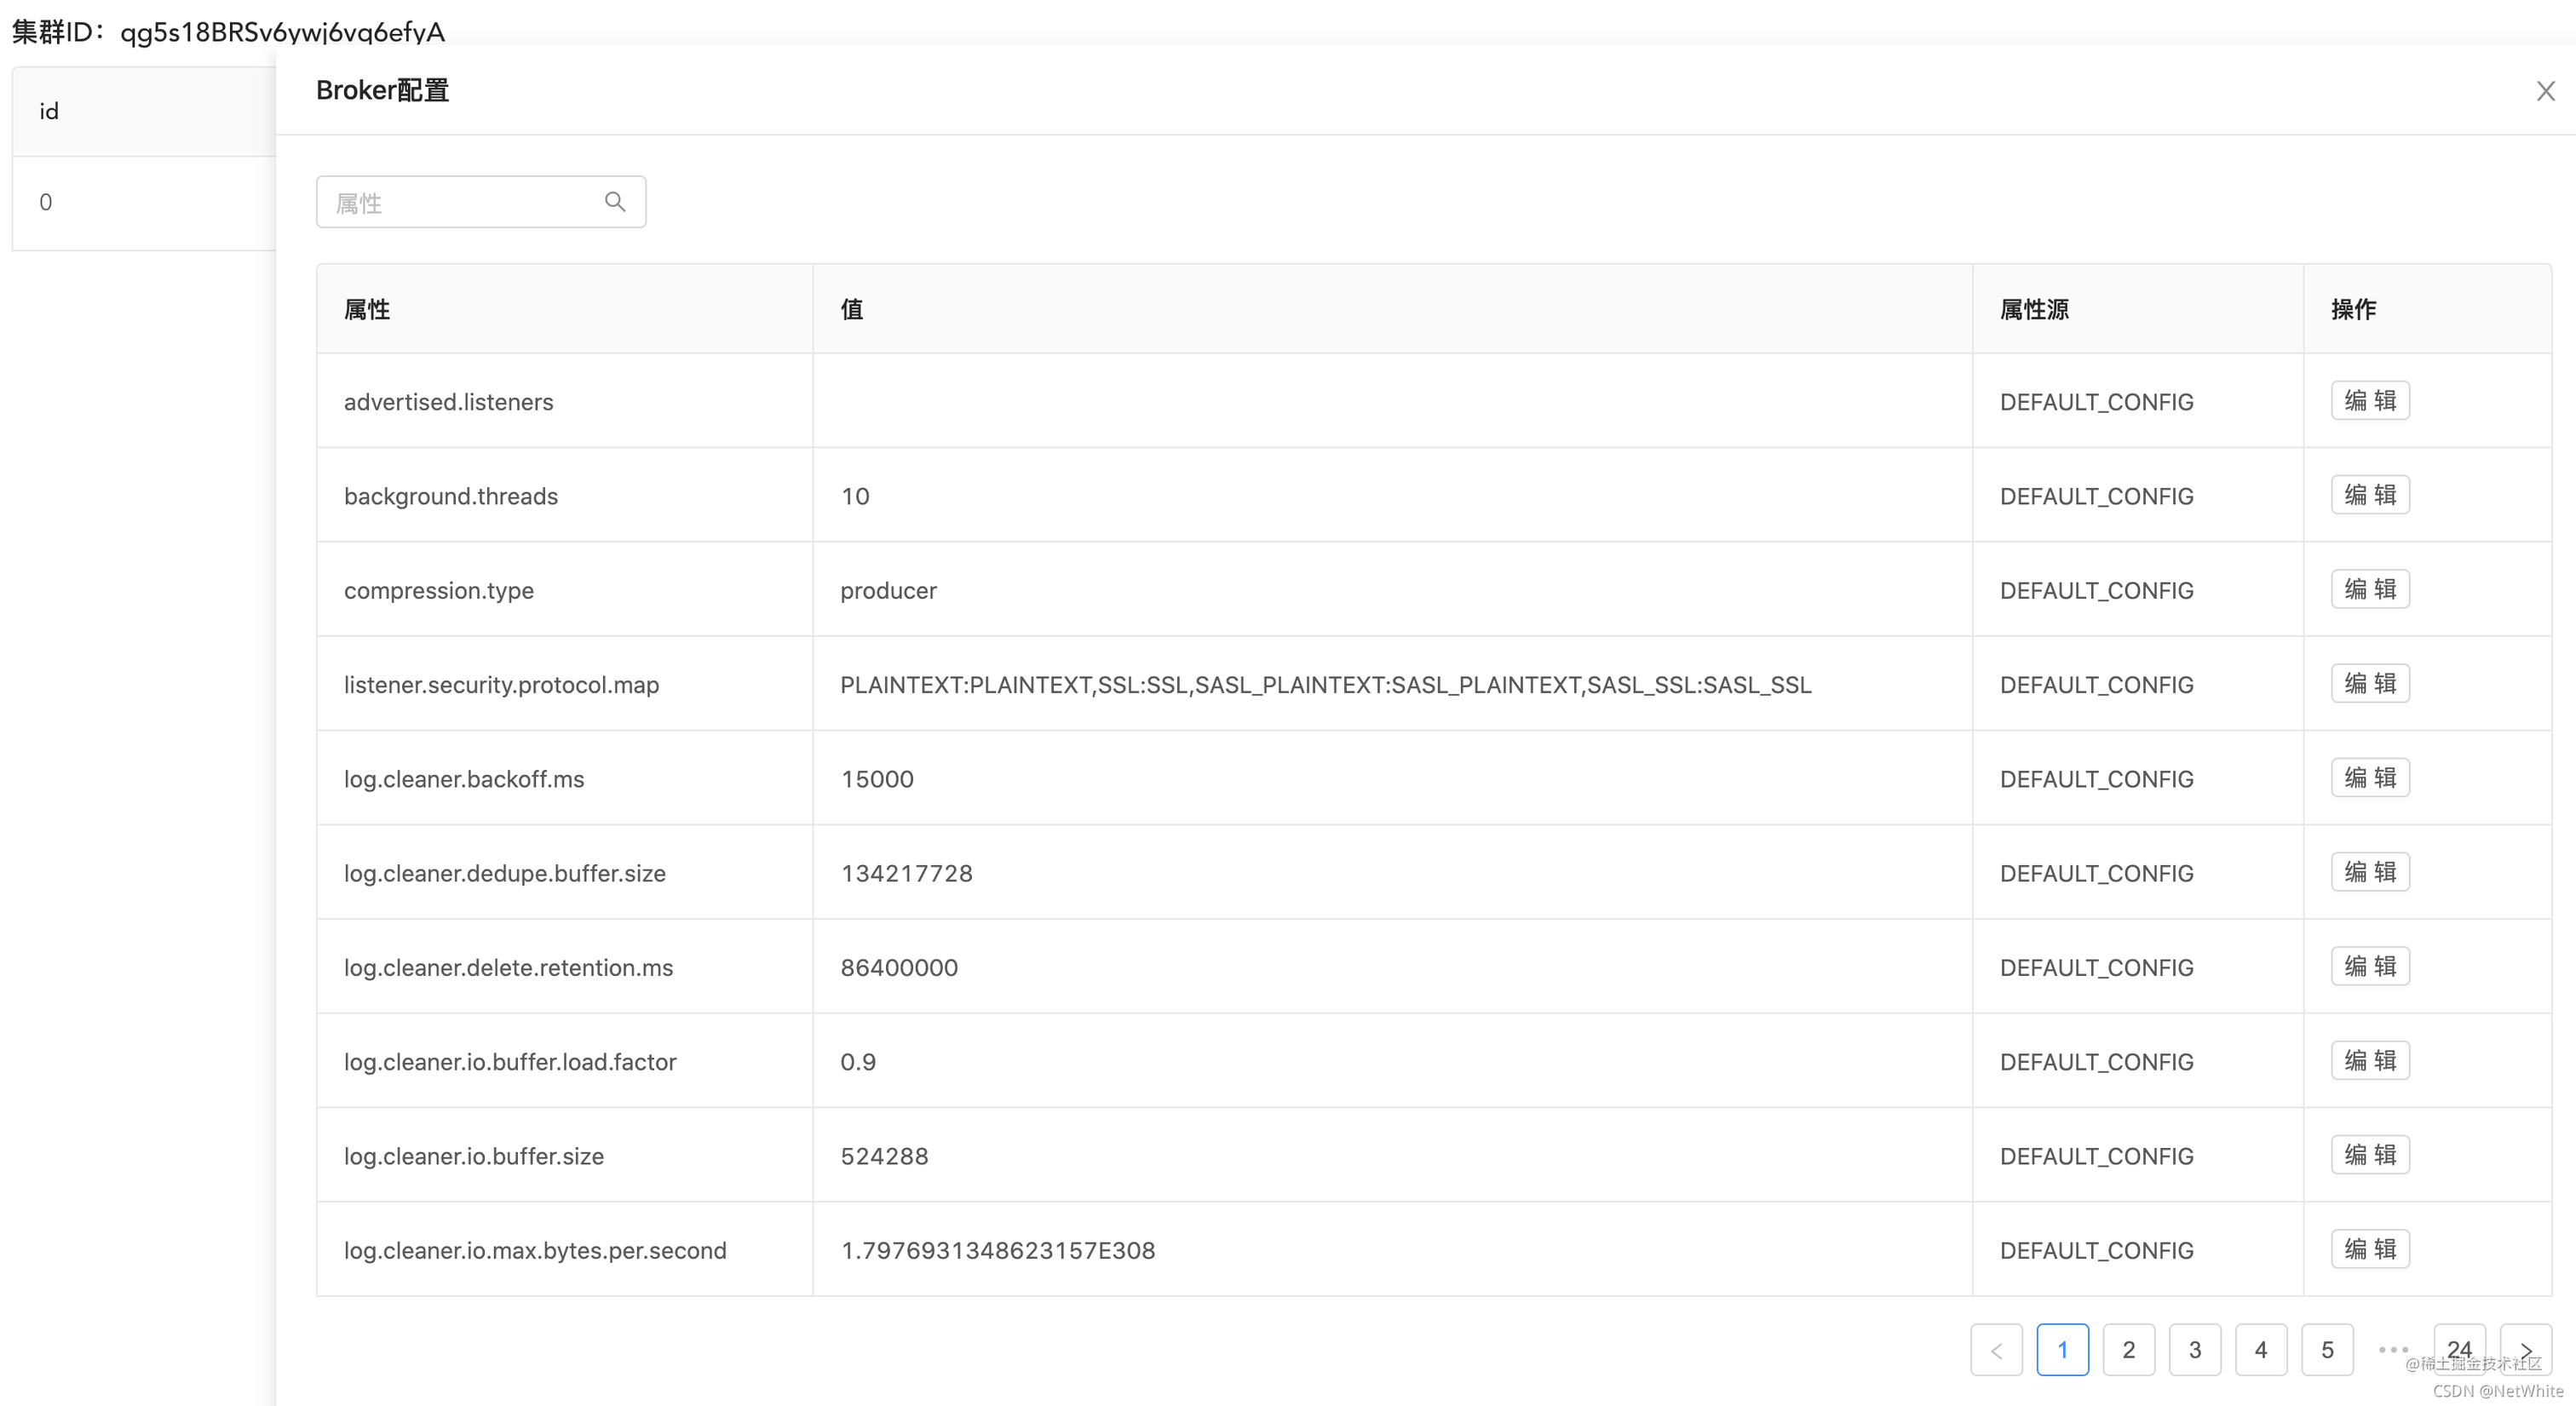Click the 属性 column header

point(367,309)
